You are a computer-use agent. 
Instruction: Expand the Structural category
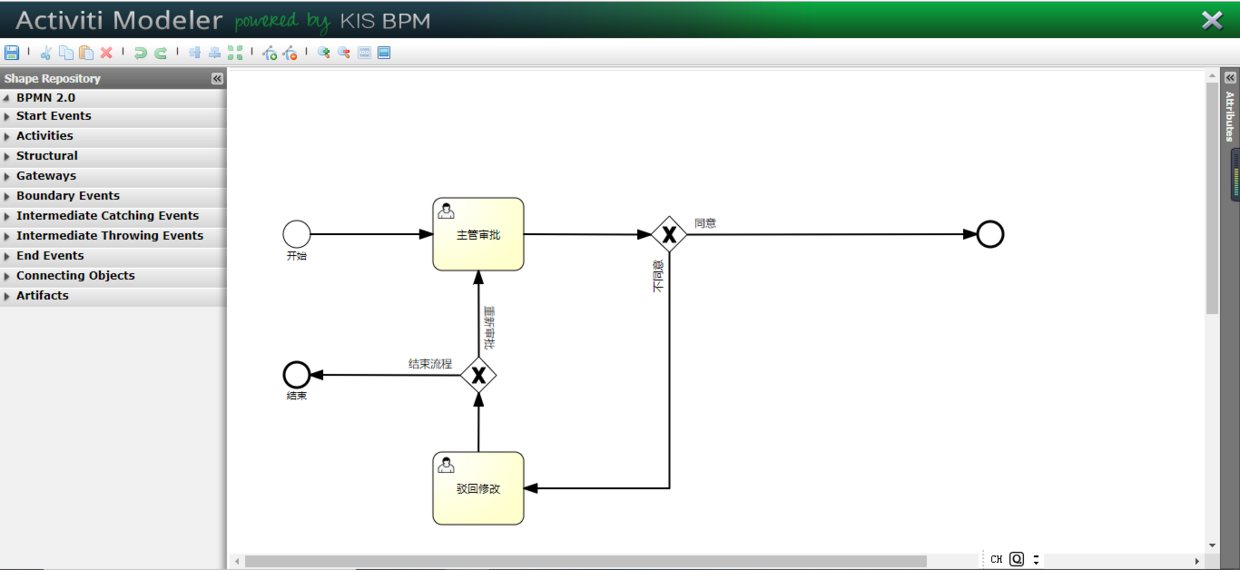point(113,156)
